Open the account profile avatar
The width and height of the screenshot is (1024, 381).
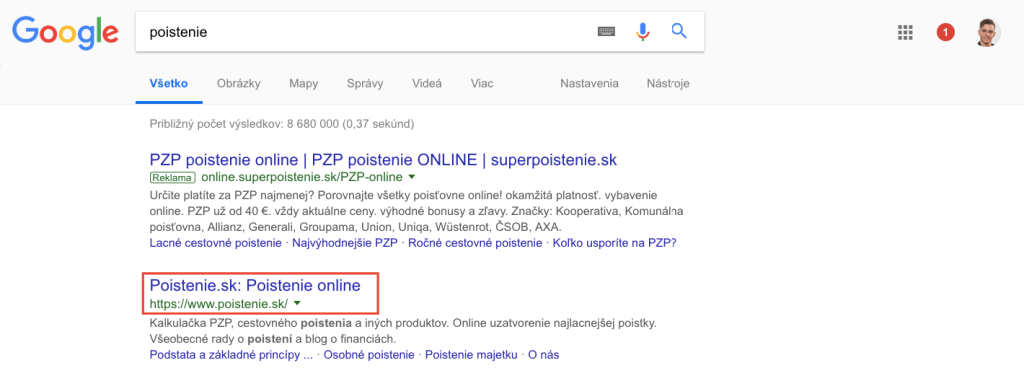(x=988, y=32)
